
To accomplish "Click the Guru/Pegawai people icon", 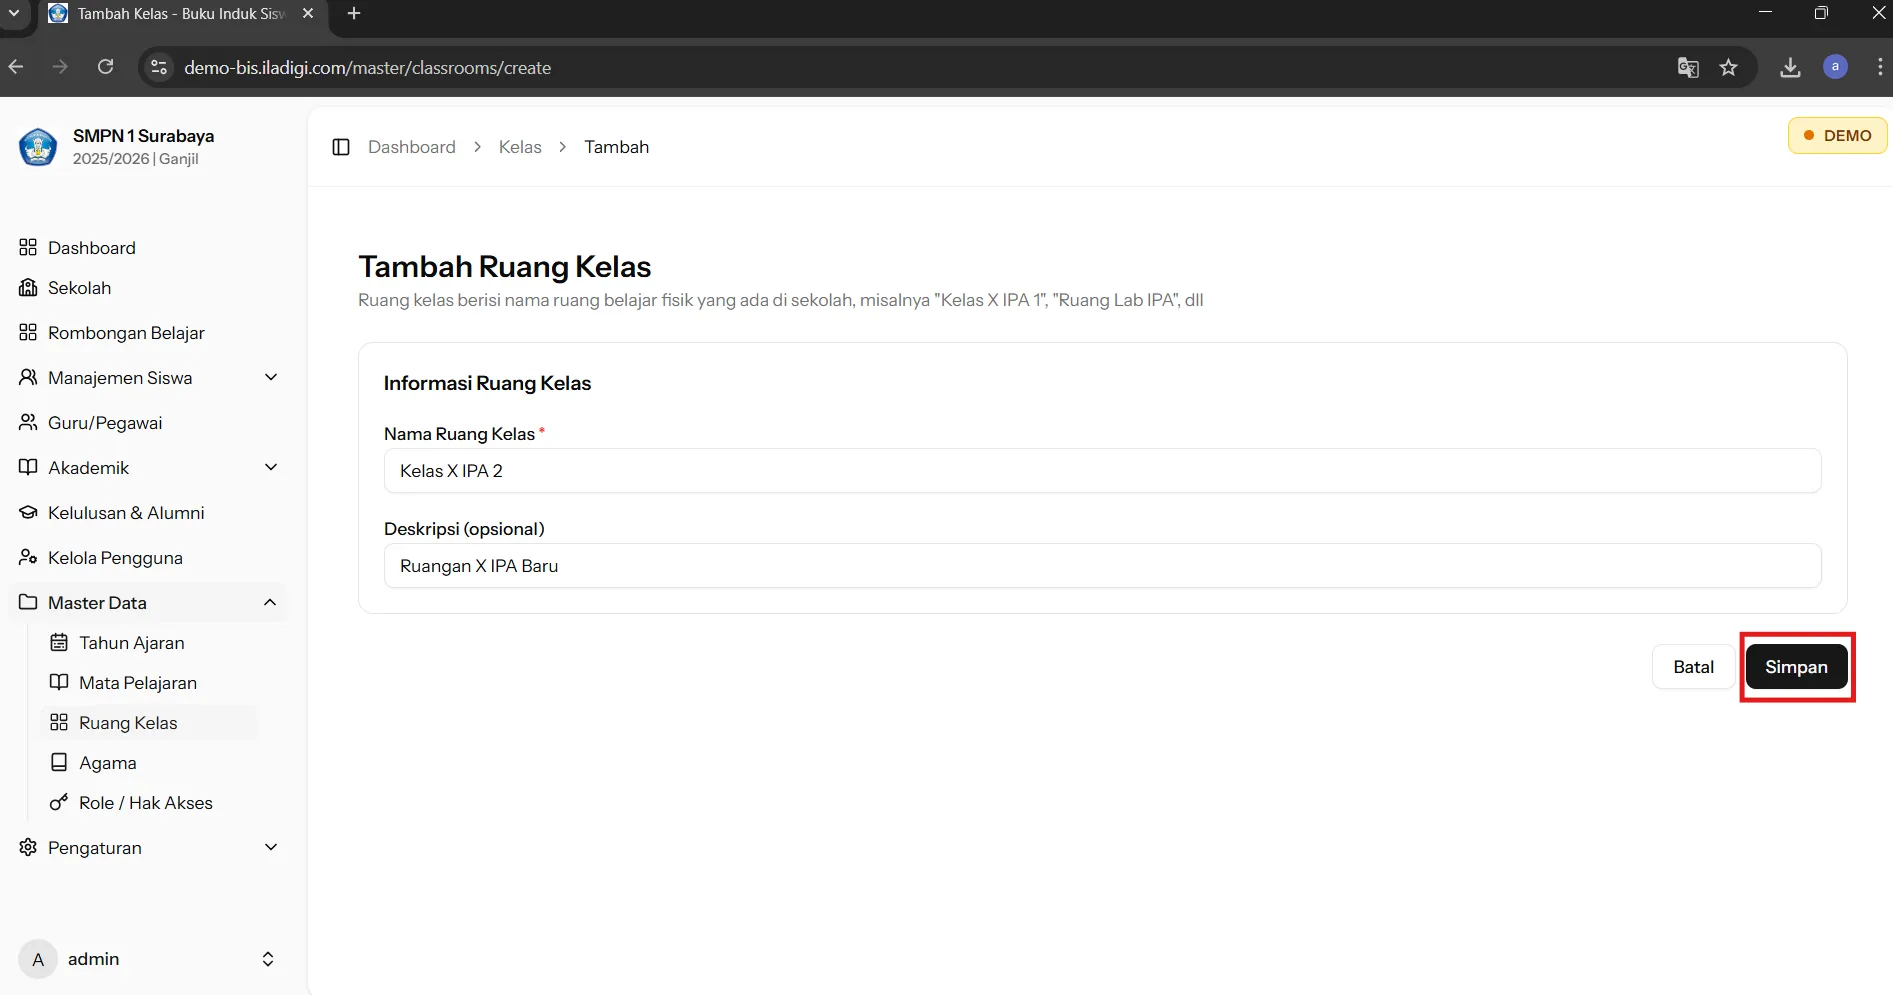I will click(x=28, y=422).
